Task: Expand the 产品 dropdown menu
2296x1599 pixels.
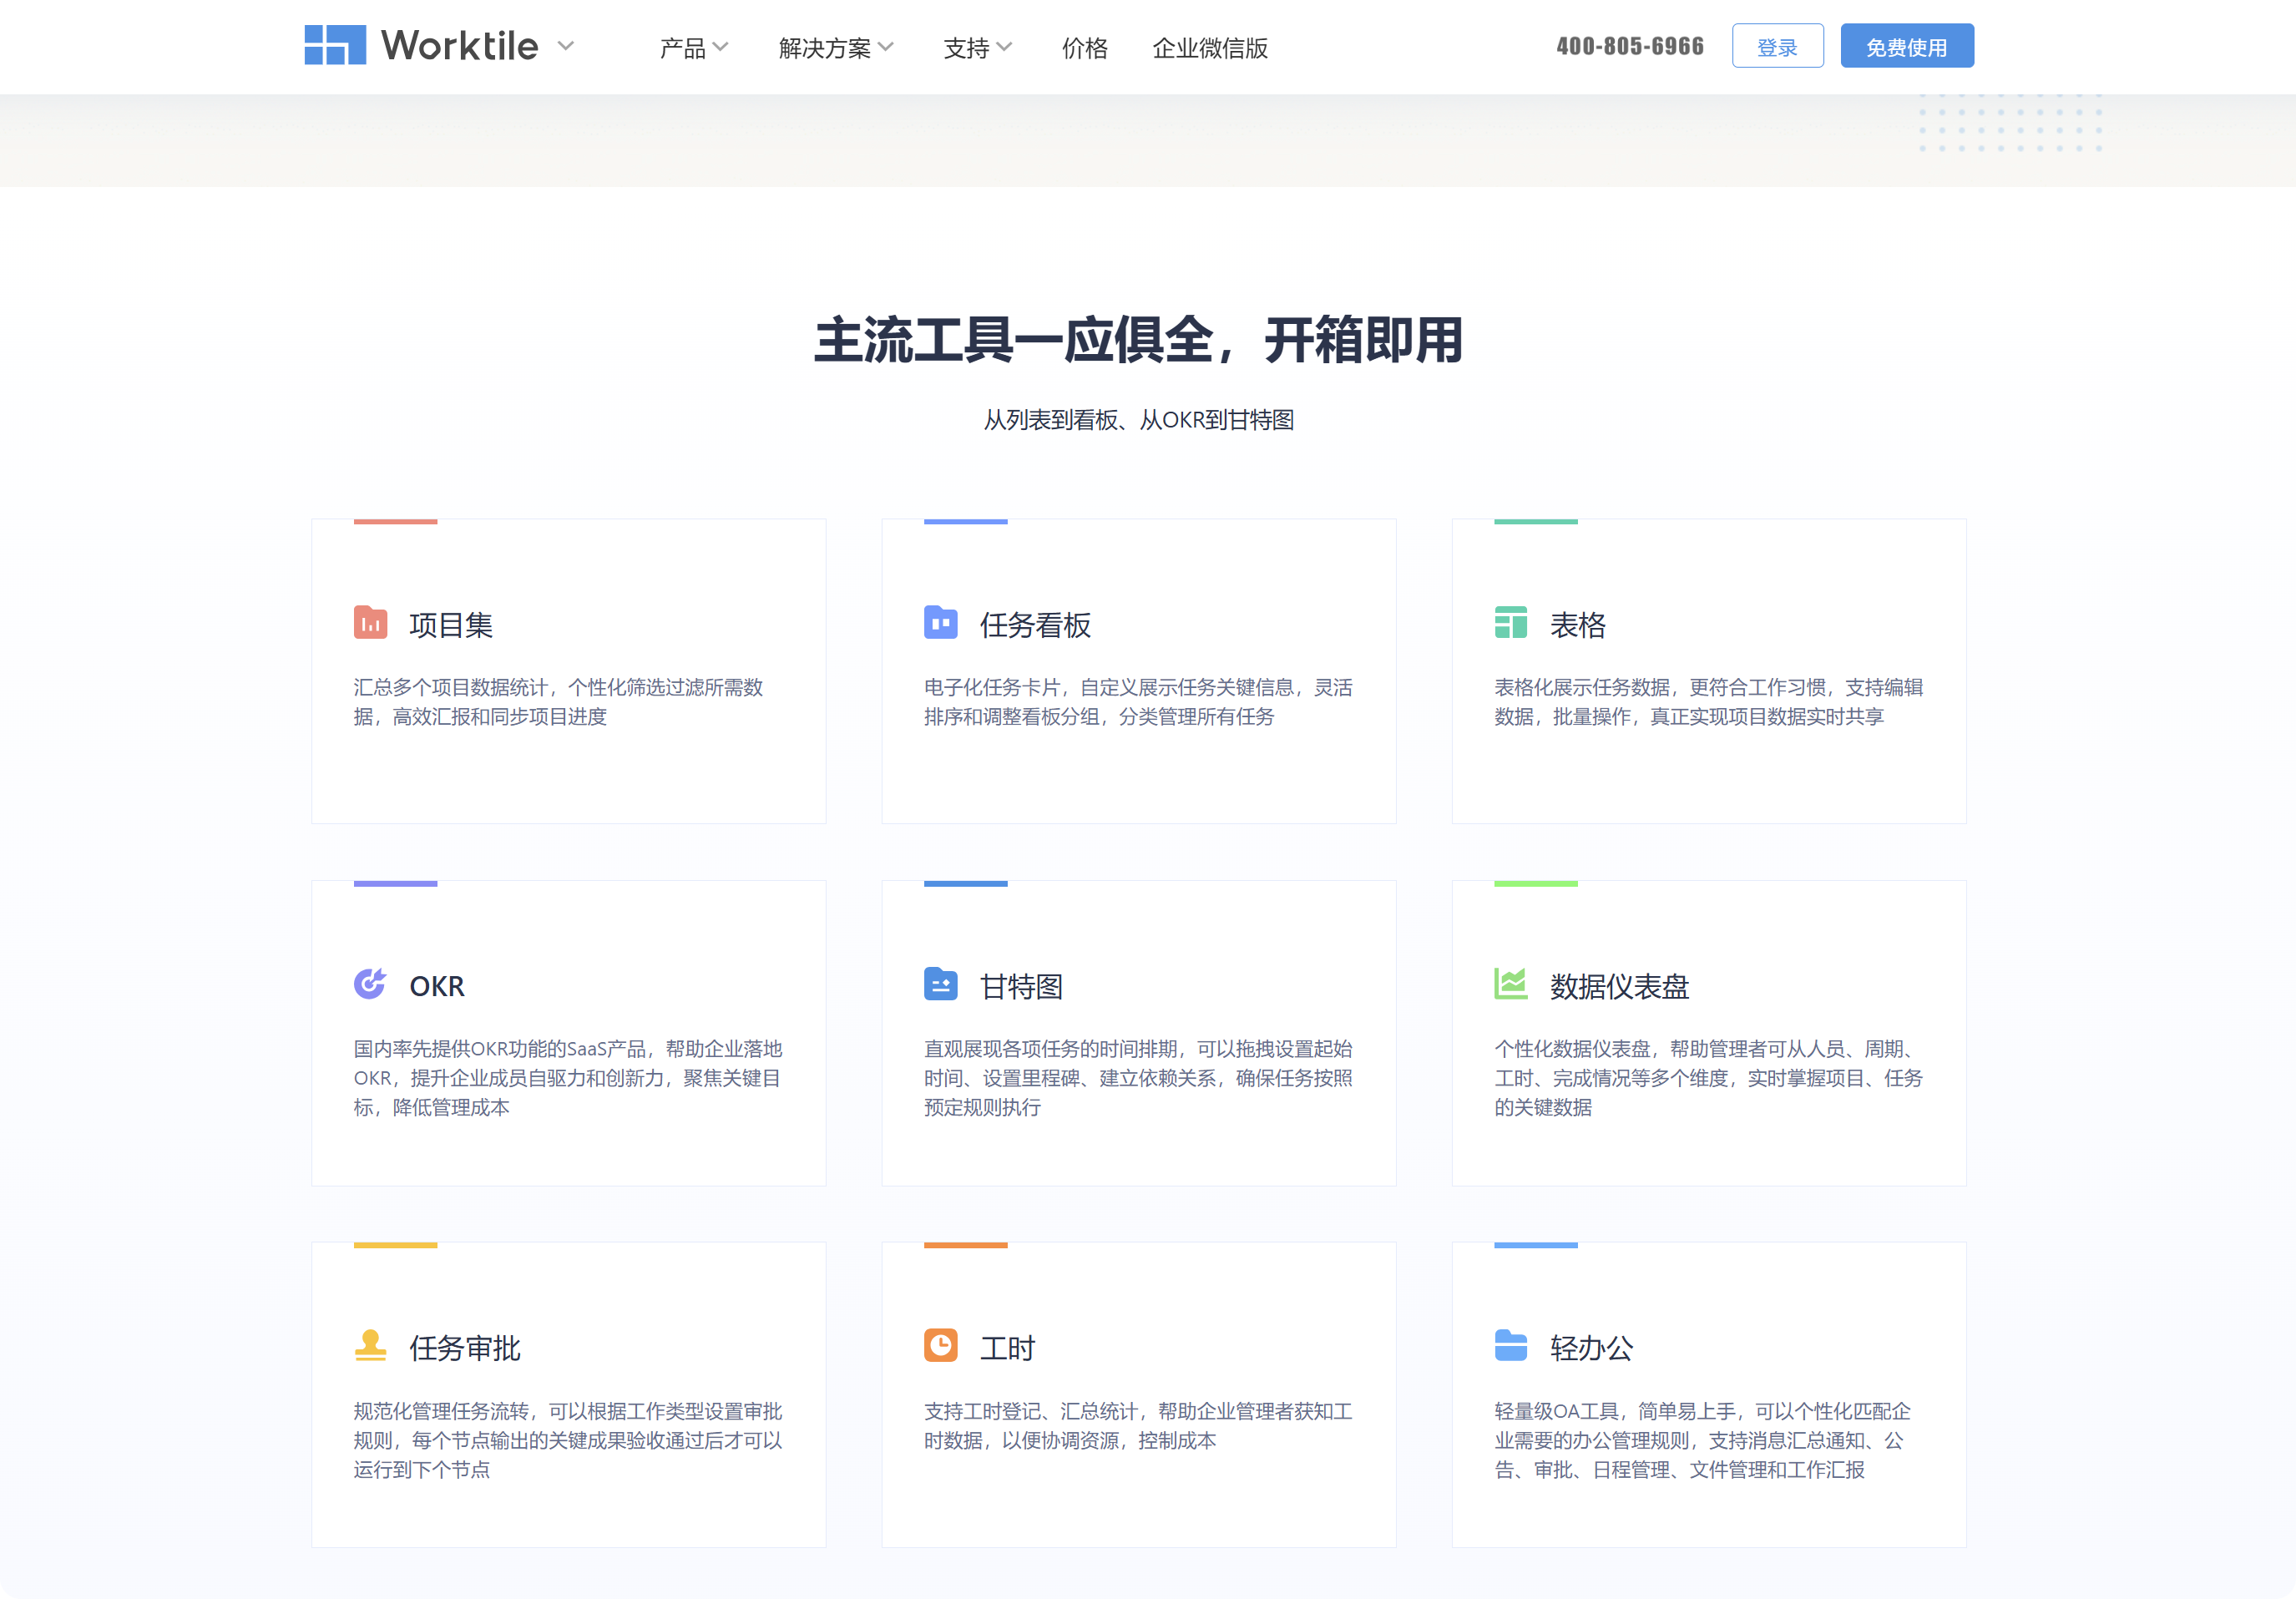Action: click(x=694, y=48)
